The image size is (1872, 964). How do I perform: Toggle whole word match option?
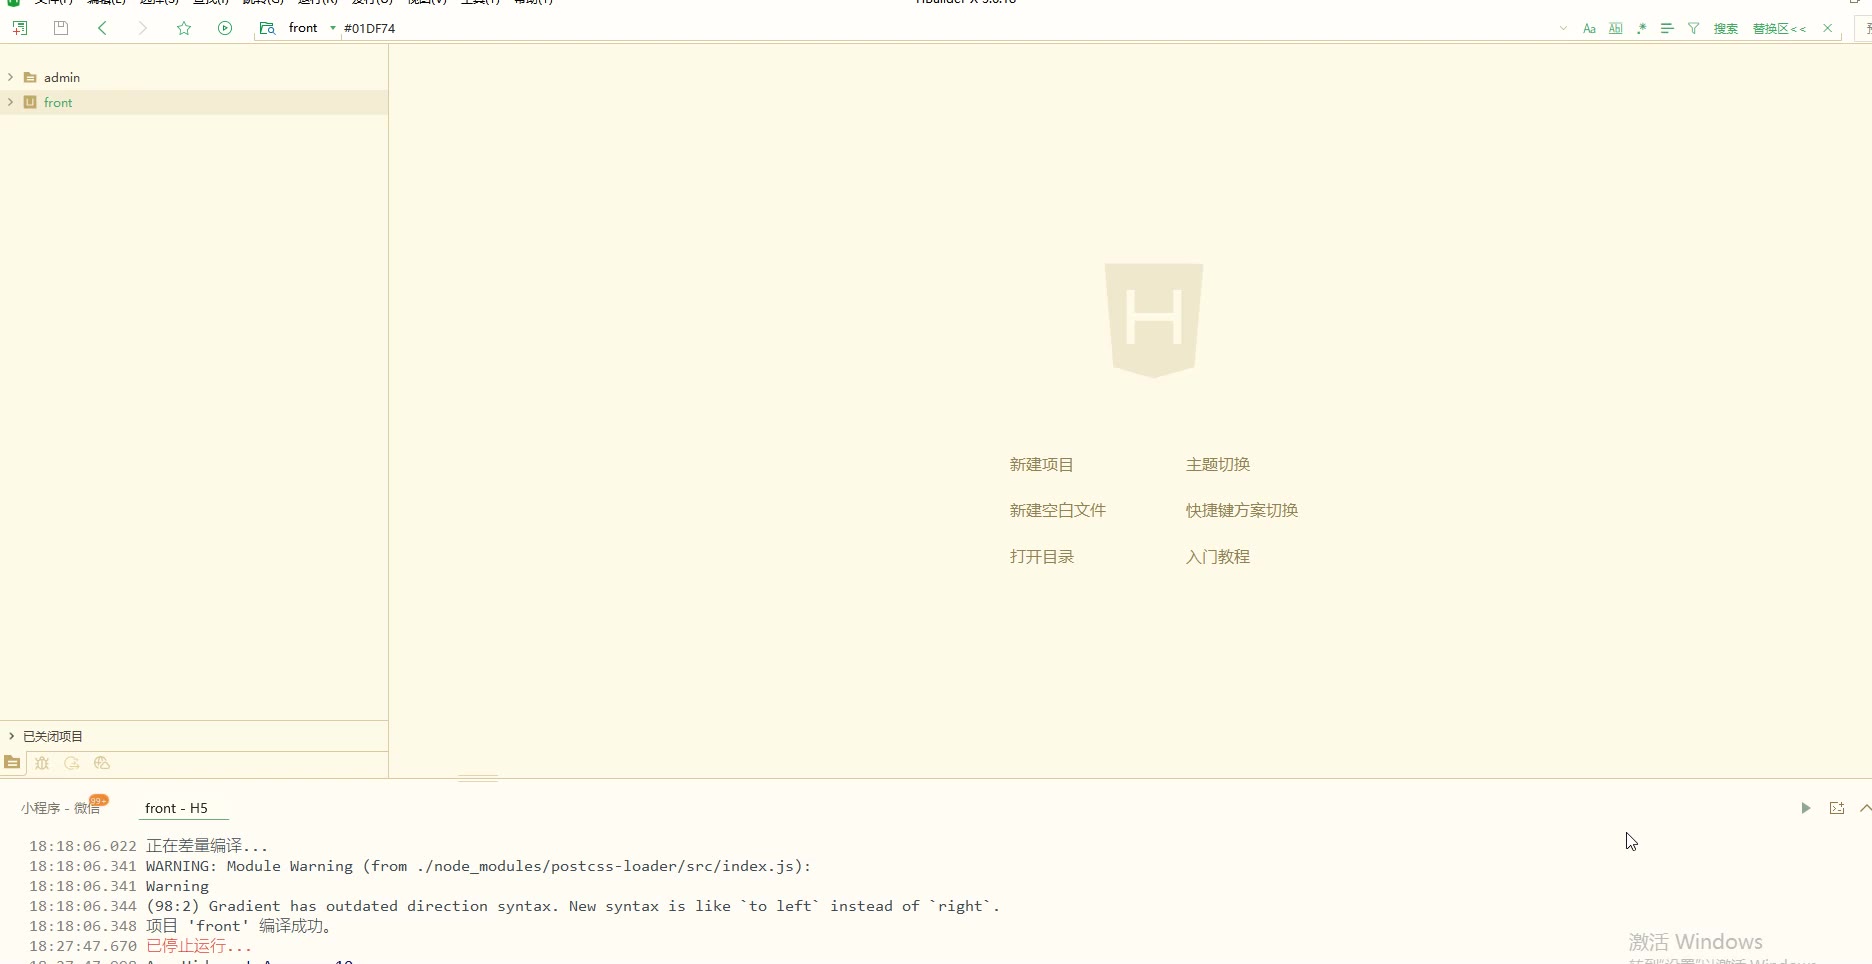[1615, 28]
